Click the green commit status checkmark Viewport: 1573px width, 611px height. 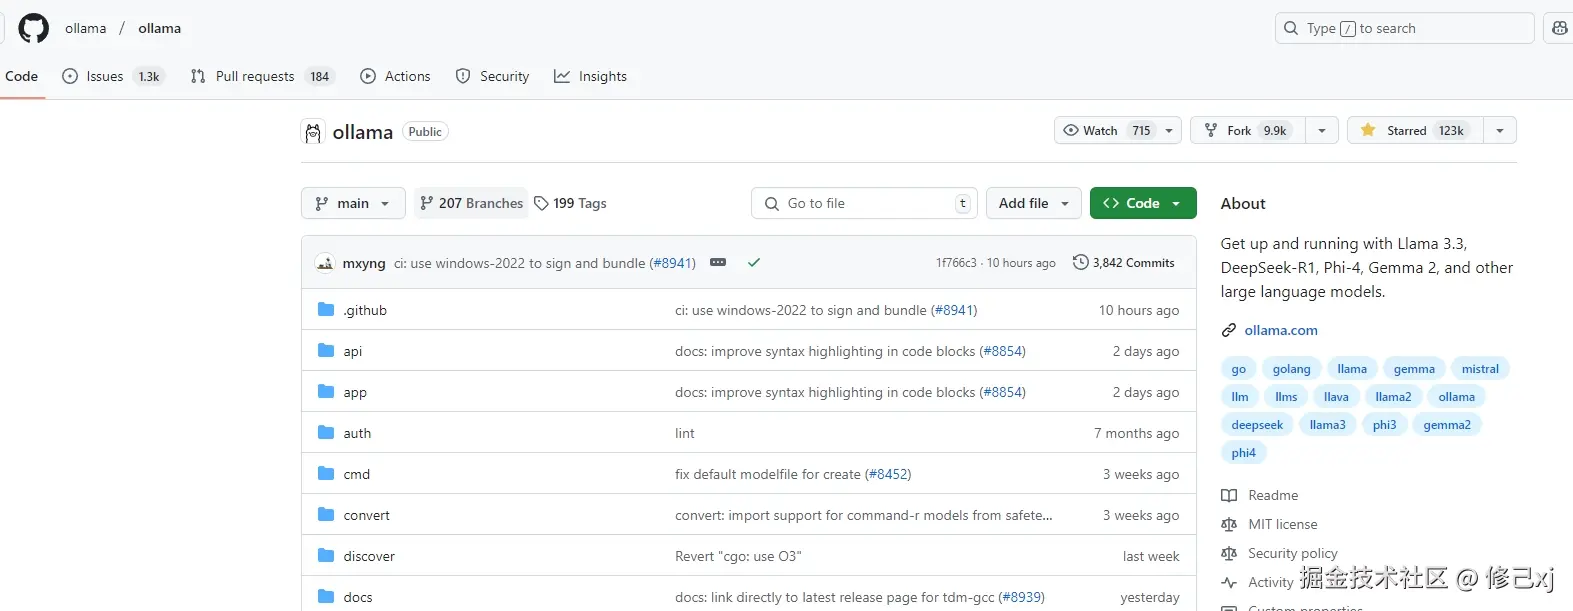(x=754, y=263)
